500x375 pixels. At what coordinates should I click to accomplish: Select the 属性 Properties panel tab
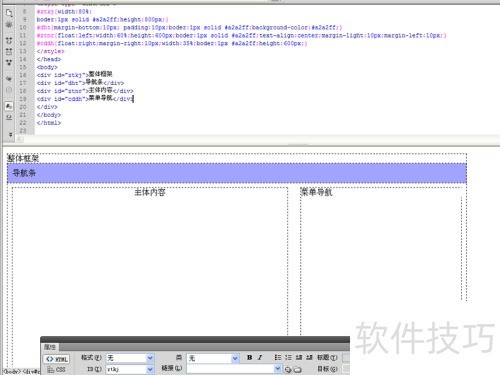50,347
